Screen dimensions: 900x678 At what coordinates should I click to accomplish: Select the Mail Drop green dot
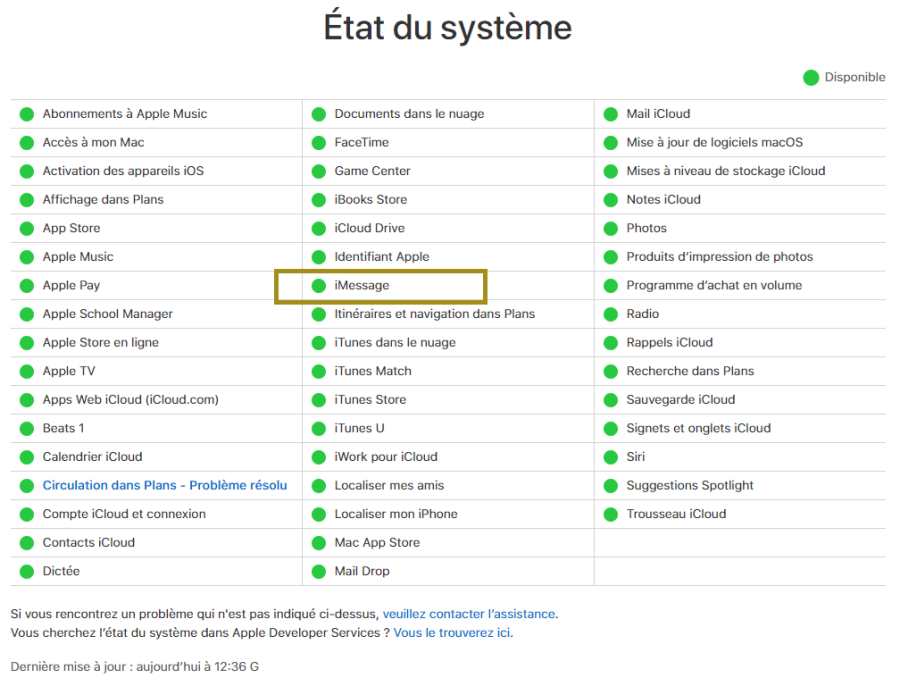pyautogui.click(x=319, y=572)
